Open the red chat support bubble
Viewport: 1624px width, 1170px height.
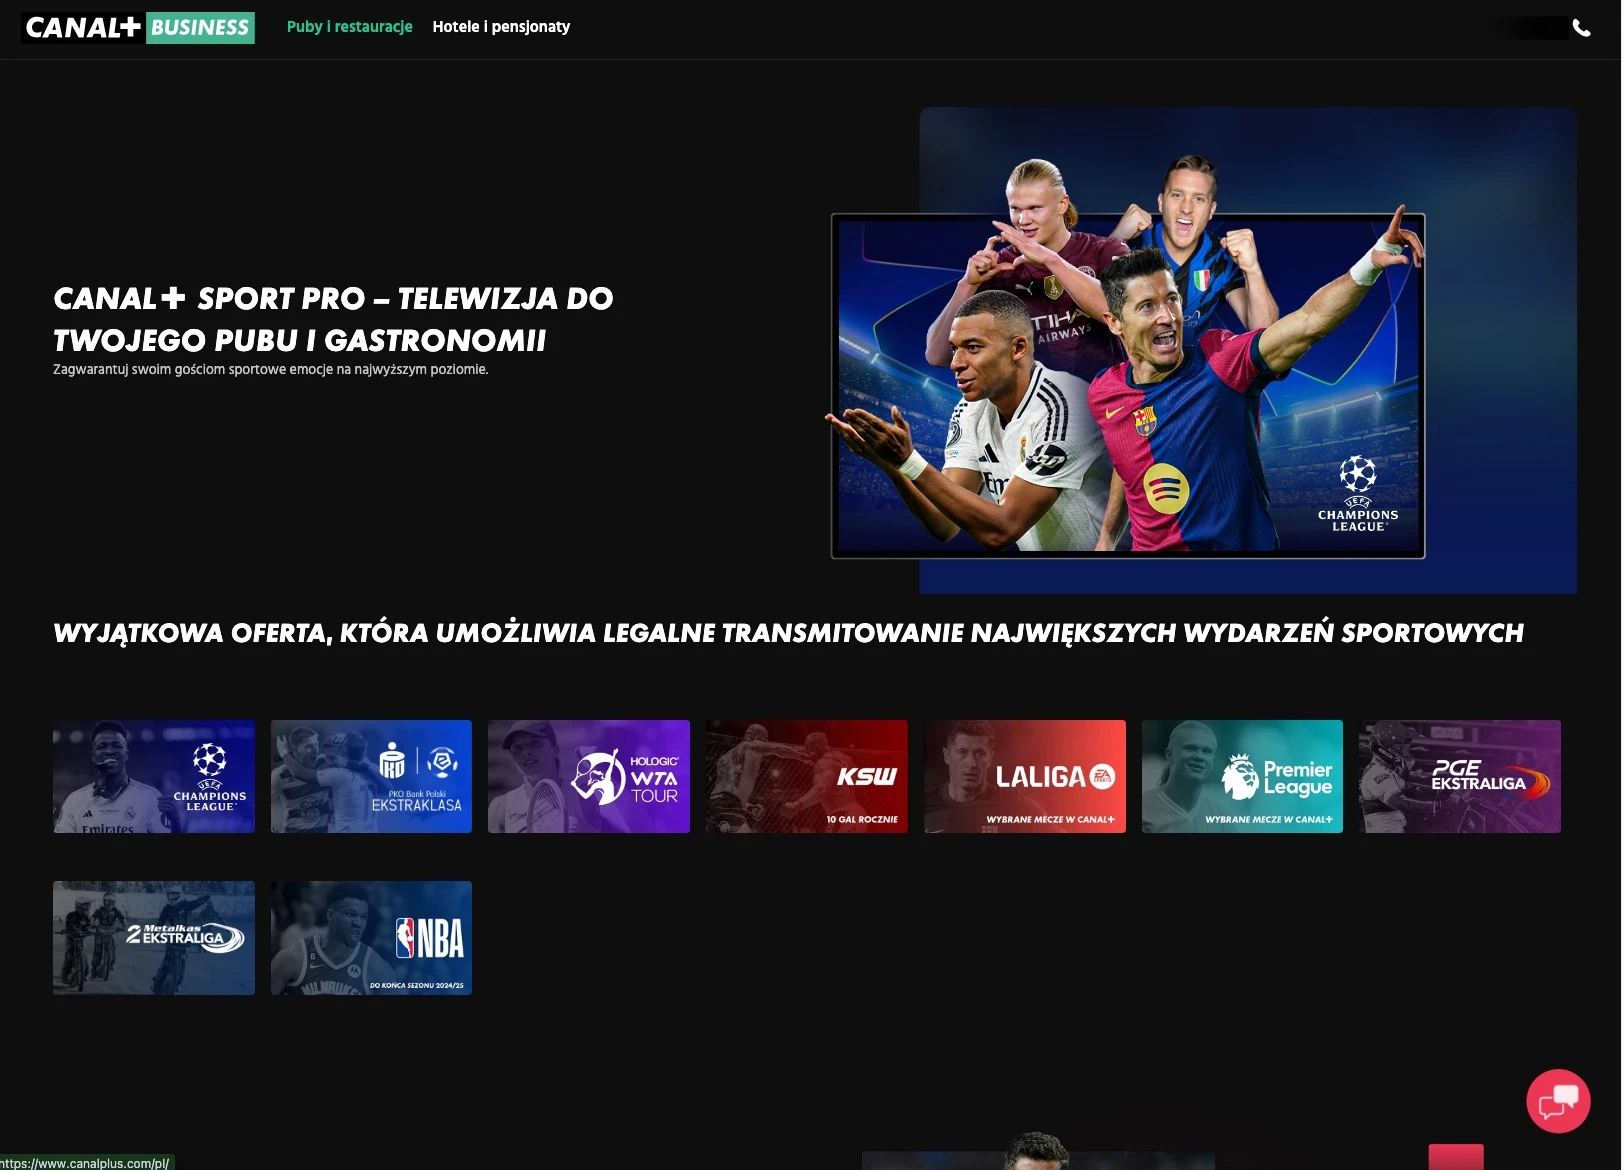tap(1558, 1101)
